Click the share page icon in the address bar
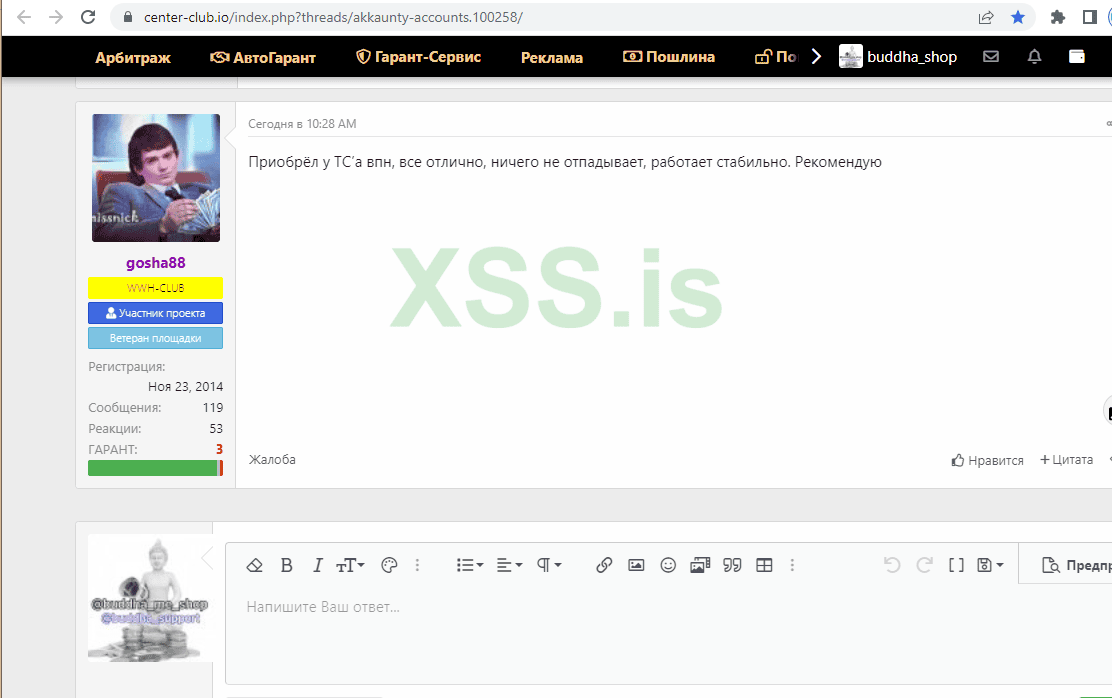 pos(986,18)
